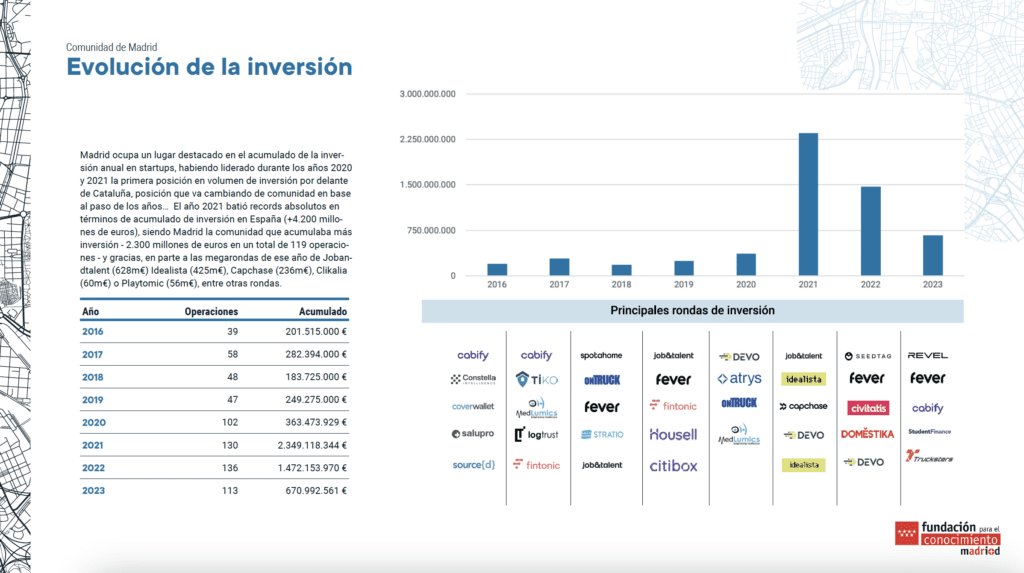Click the 'Año' table header

90,312
